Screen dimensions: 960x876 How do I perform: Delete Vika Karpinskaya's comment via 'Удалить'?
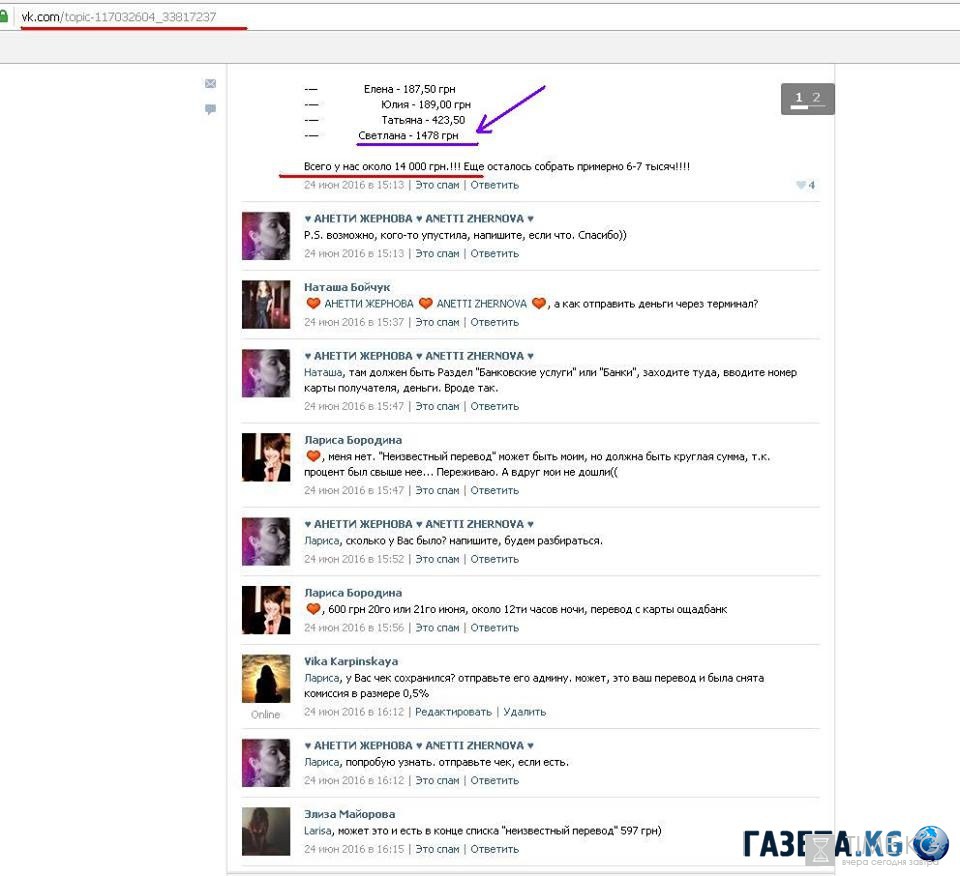[x=524, y=712]
